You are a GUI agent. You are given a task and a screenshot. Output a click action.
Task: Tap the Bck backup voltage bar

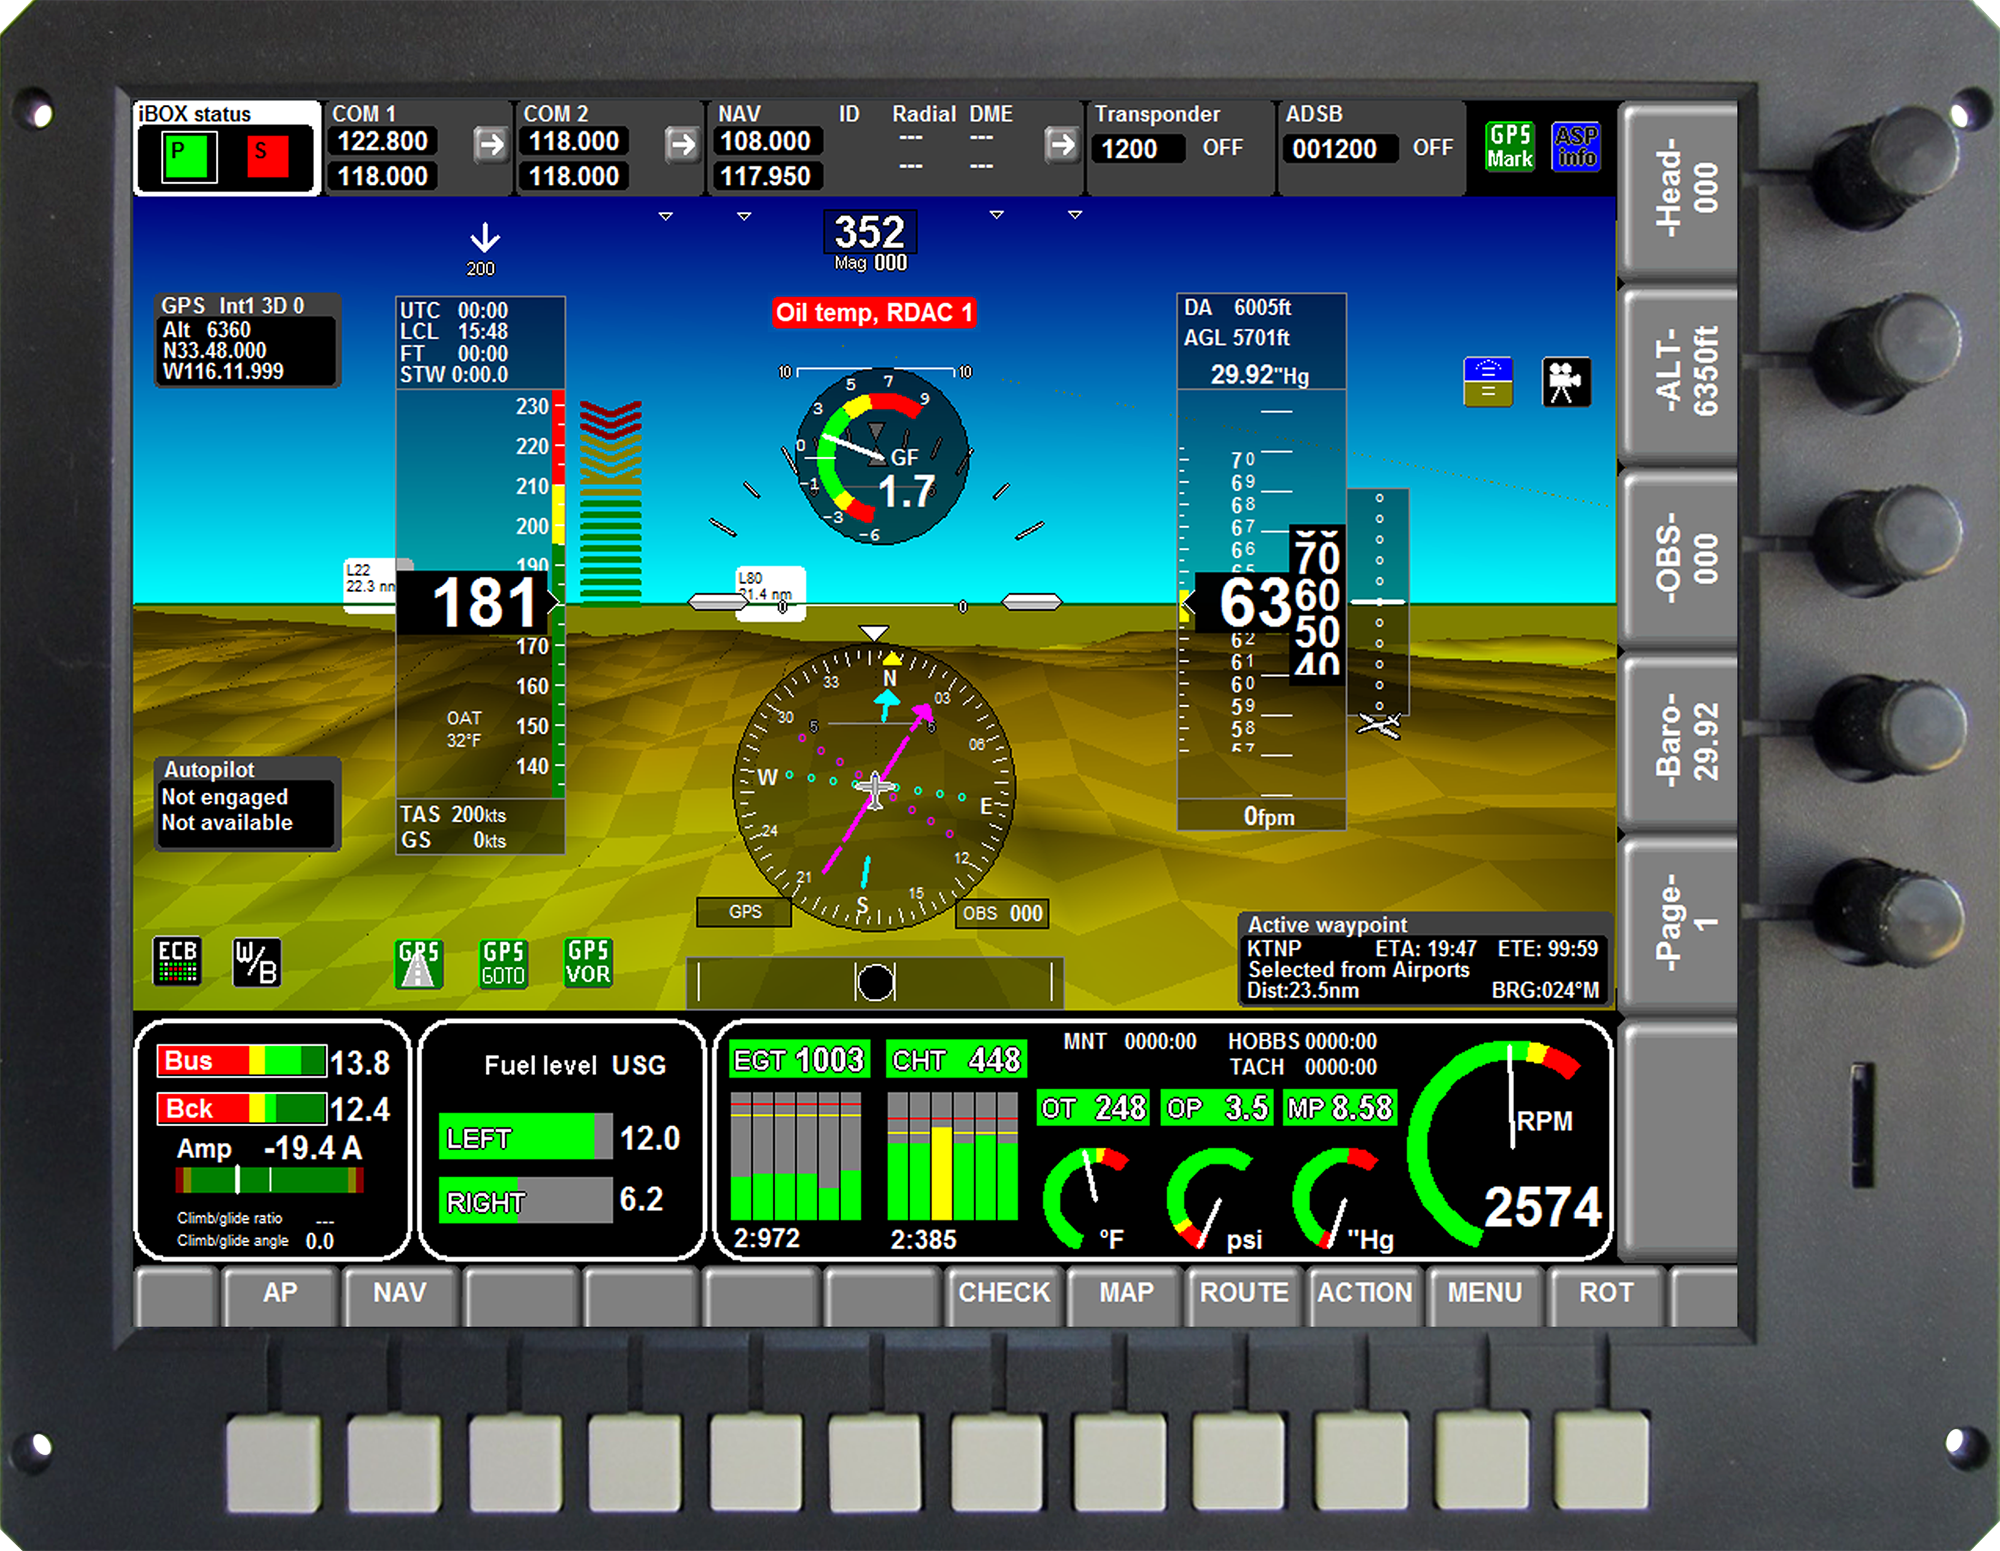[241, 1108]
